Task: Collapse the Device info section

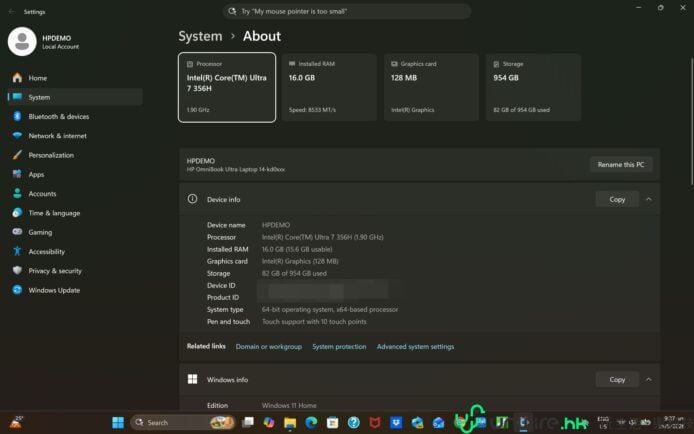Action: (649, 199)
